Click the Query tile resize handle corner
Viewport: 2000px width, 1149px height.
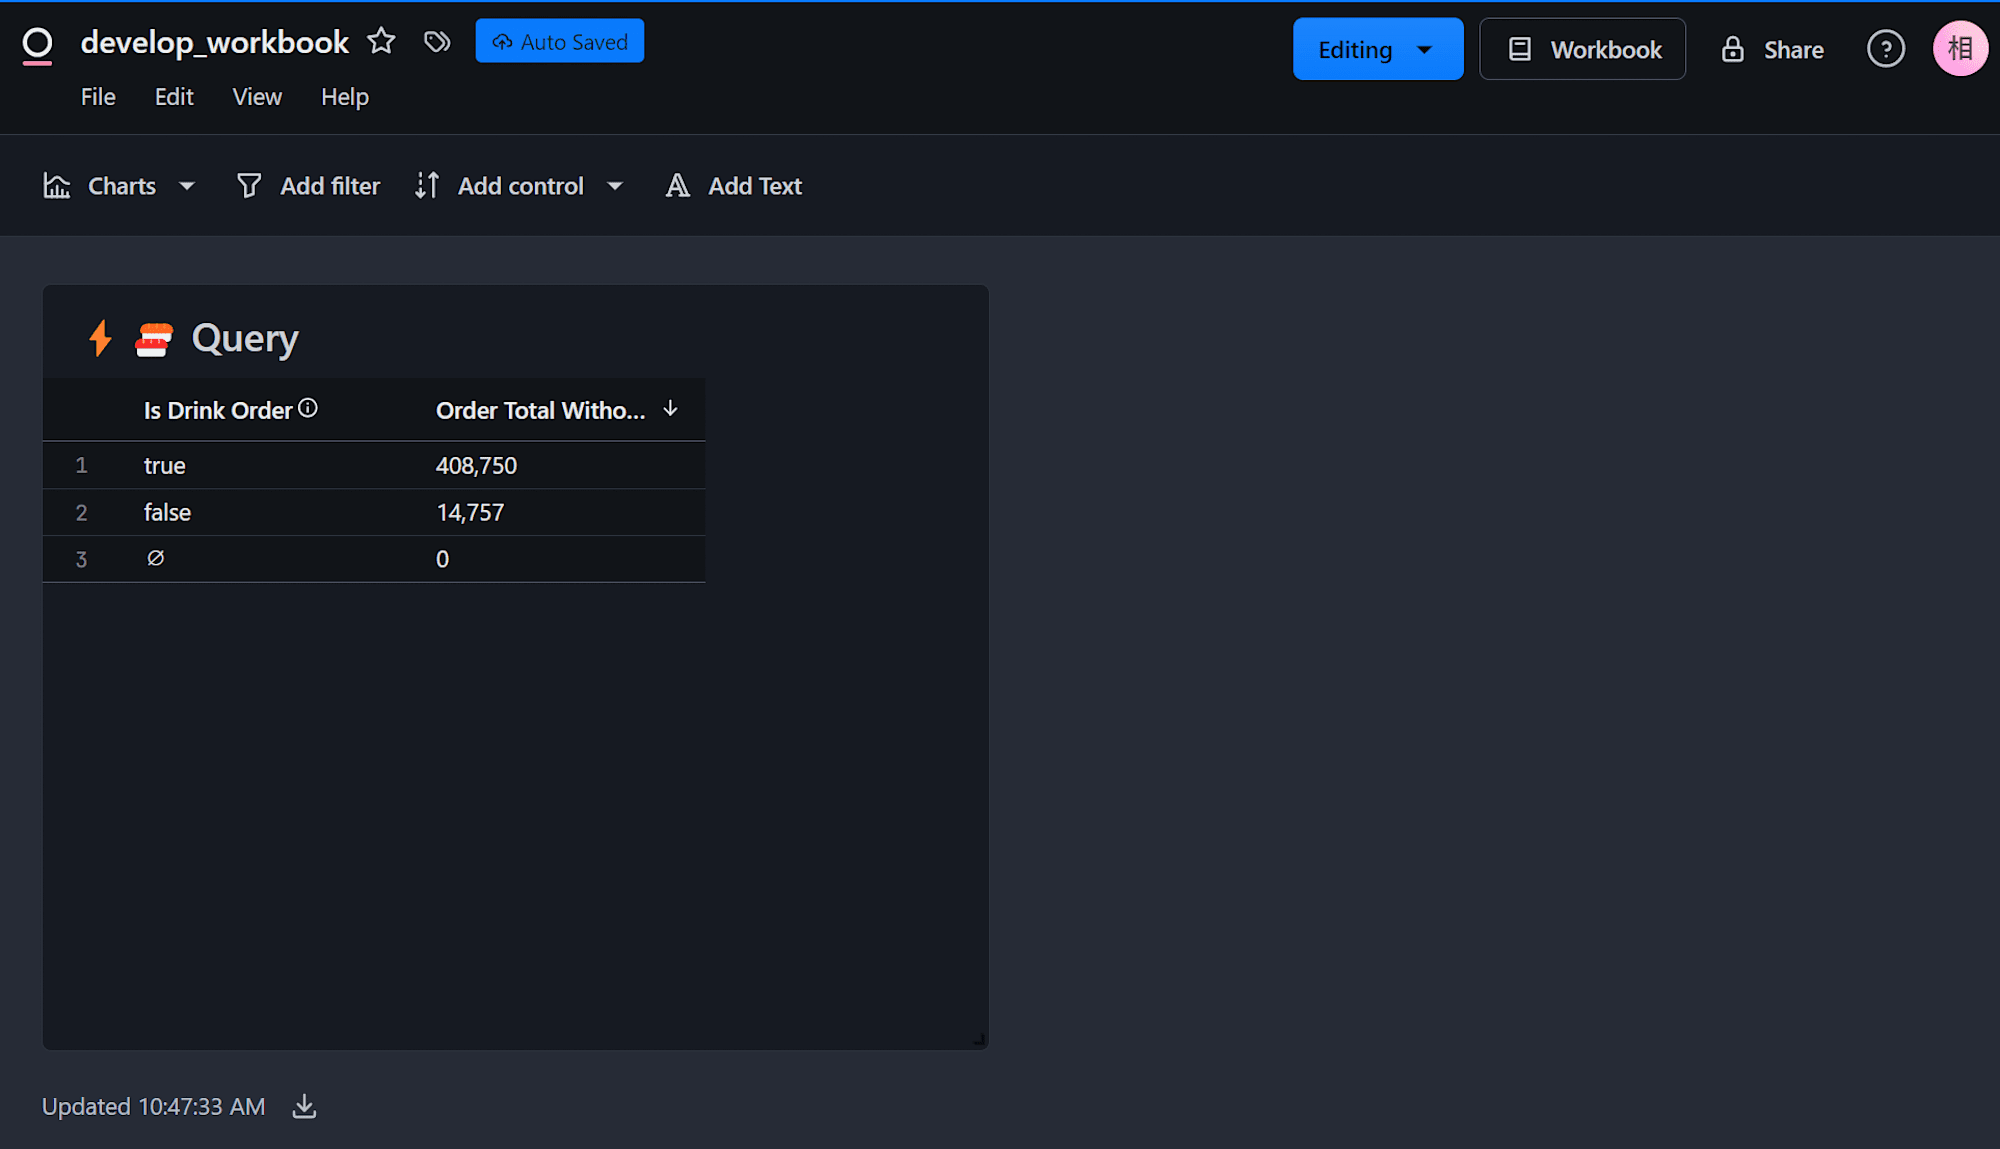tap(979, 1040)
